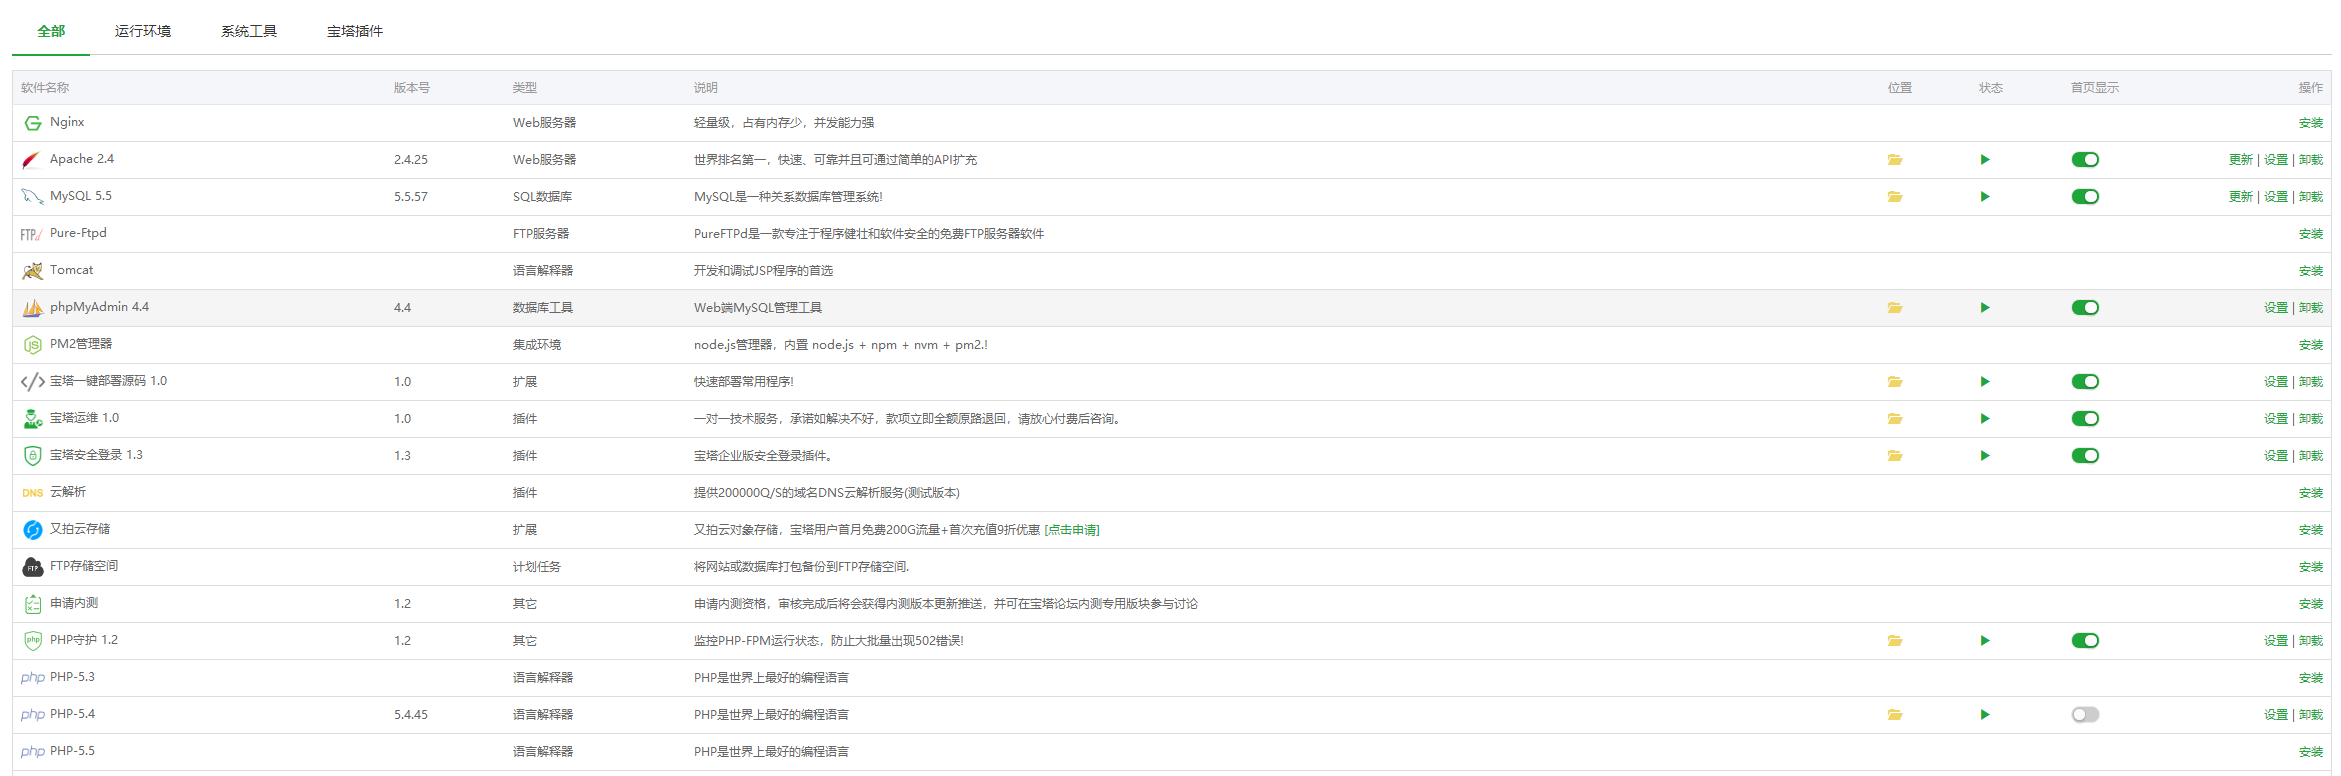
Task: Click the Nginx logo icon
Action: [33, 123]
